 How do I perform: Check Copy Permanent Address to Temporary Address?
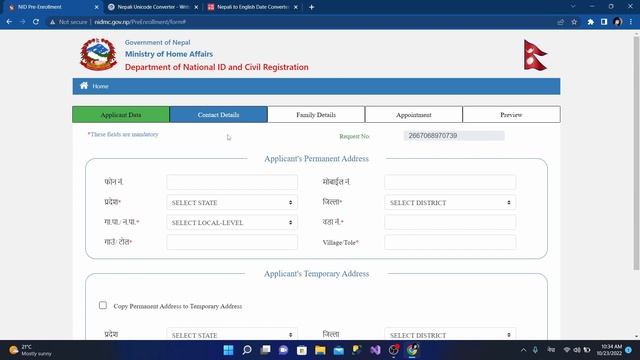tap(103, 305)
